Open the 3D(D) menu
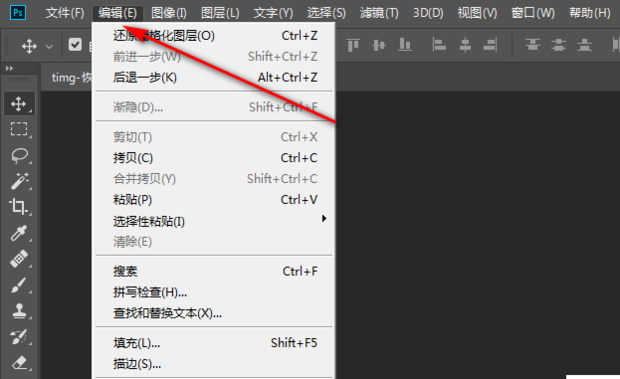Screen dimensions: 620x379 coord(428,13)
